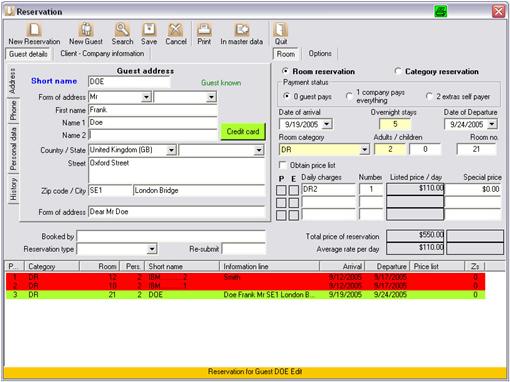Open the second Form of address dropdown
Screen dimensions: 510x382
click(211, 97)
